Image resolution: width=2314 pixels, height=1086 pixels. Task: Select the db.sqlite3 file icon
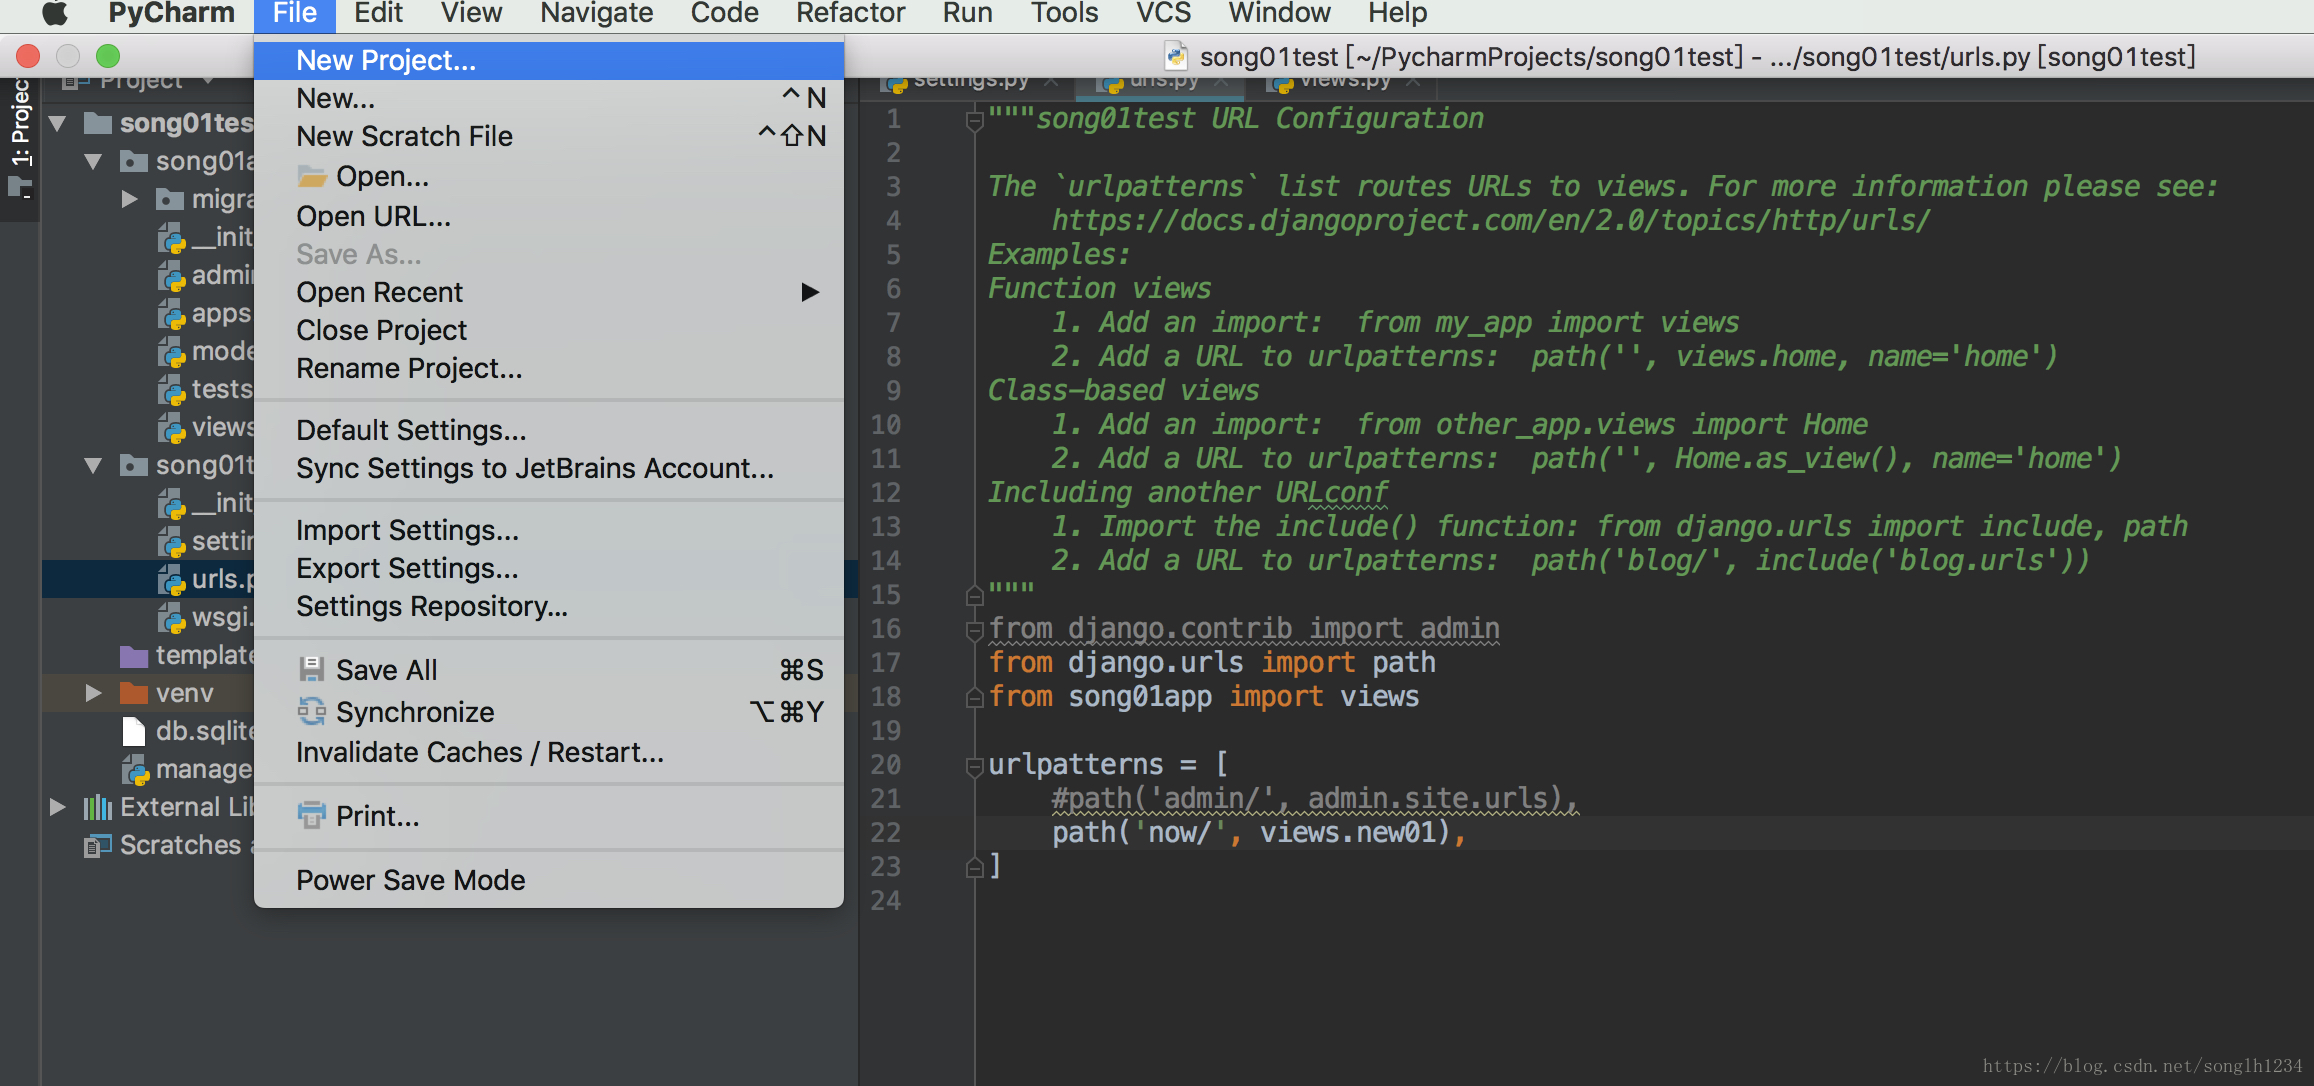pyautogui.click(x=134, y=732)
